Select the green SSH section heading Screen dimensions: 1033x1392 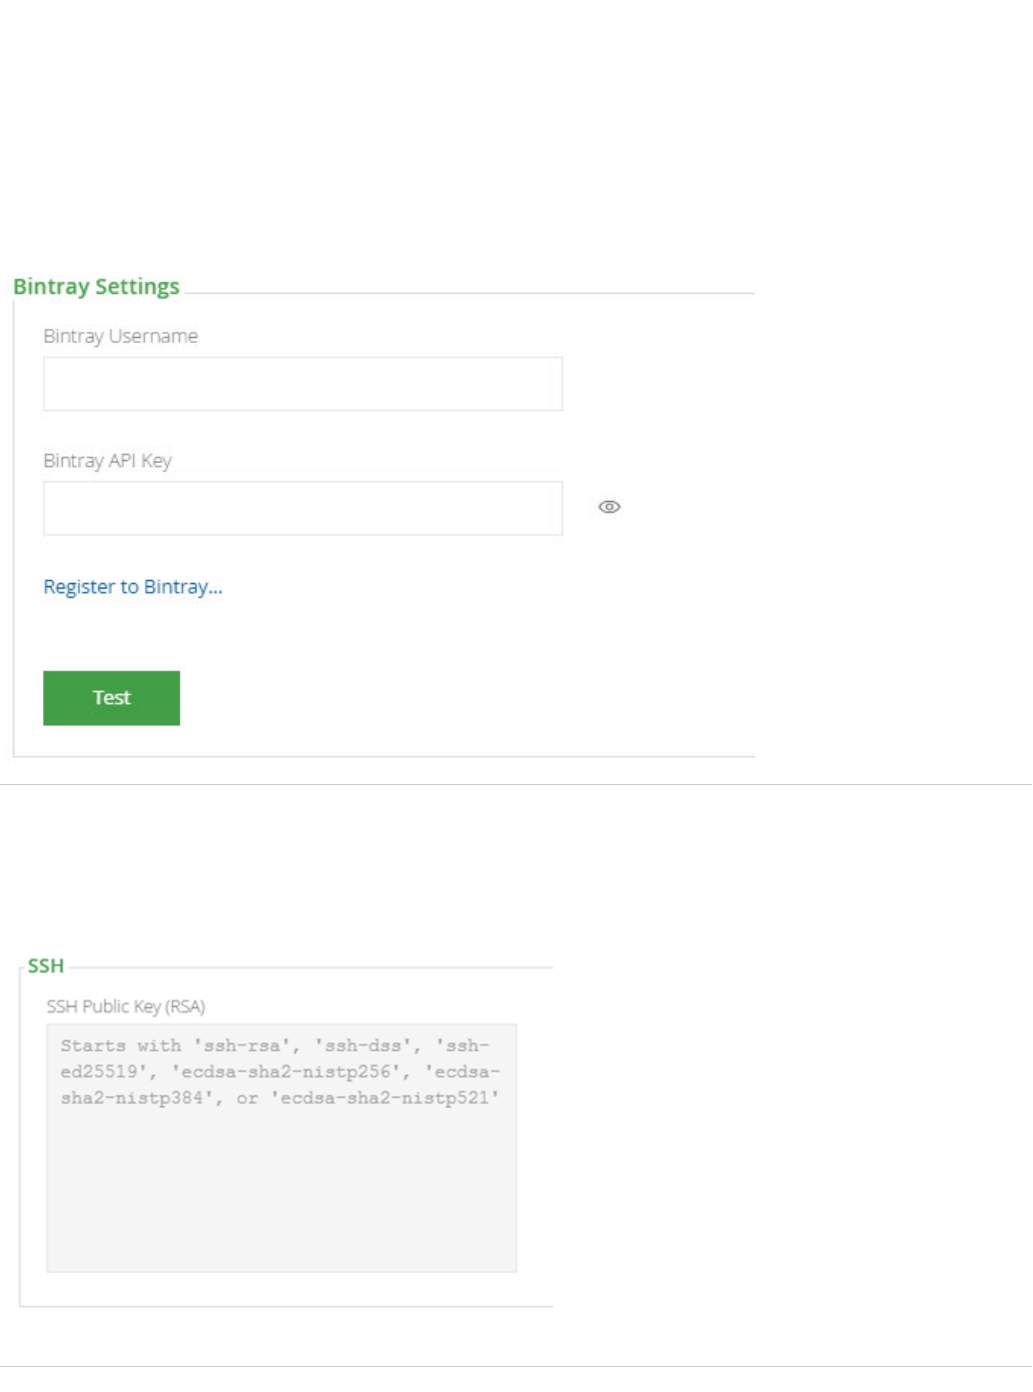pyautogui.click(x=46, y=966)
